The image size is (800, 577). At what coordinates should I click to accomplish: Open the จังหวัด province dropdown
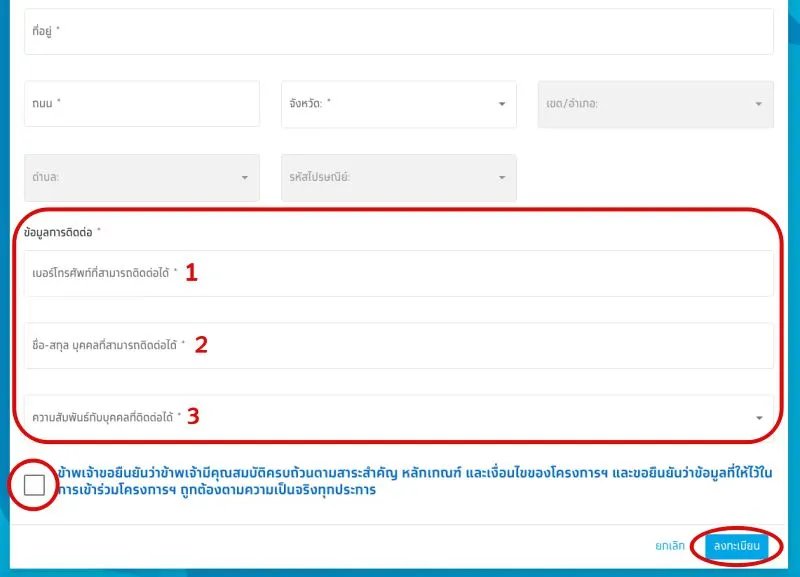pos(398,104)
